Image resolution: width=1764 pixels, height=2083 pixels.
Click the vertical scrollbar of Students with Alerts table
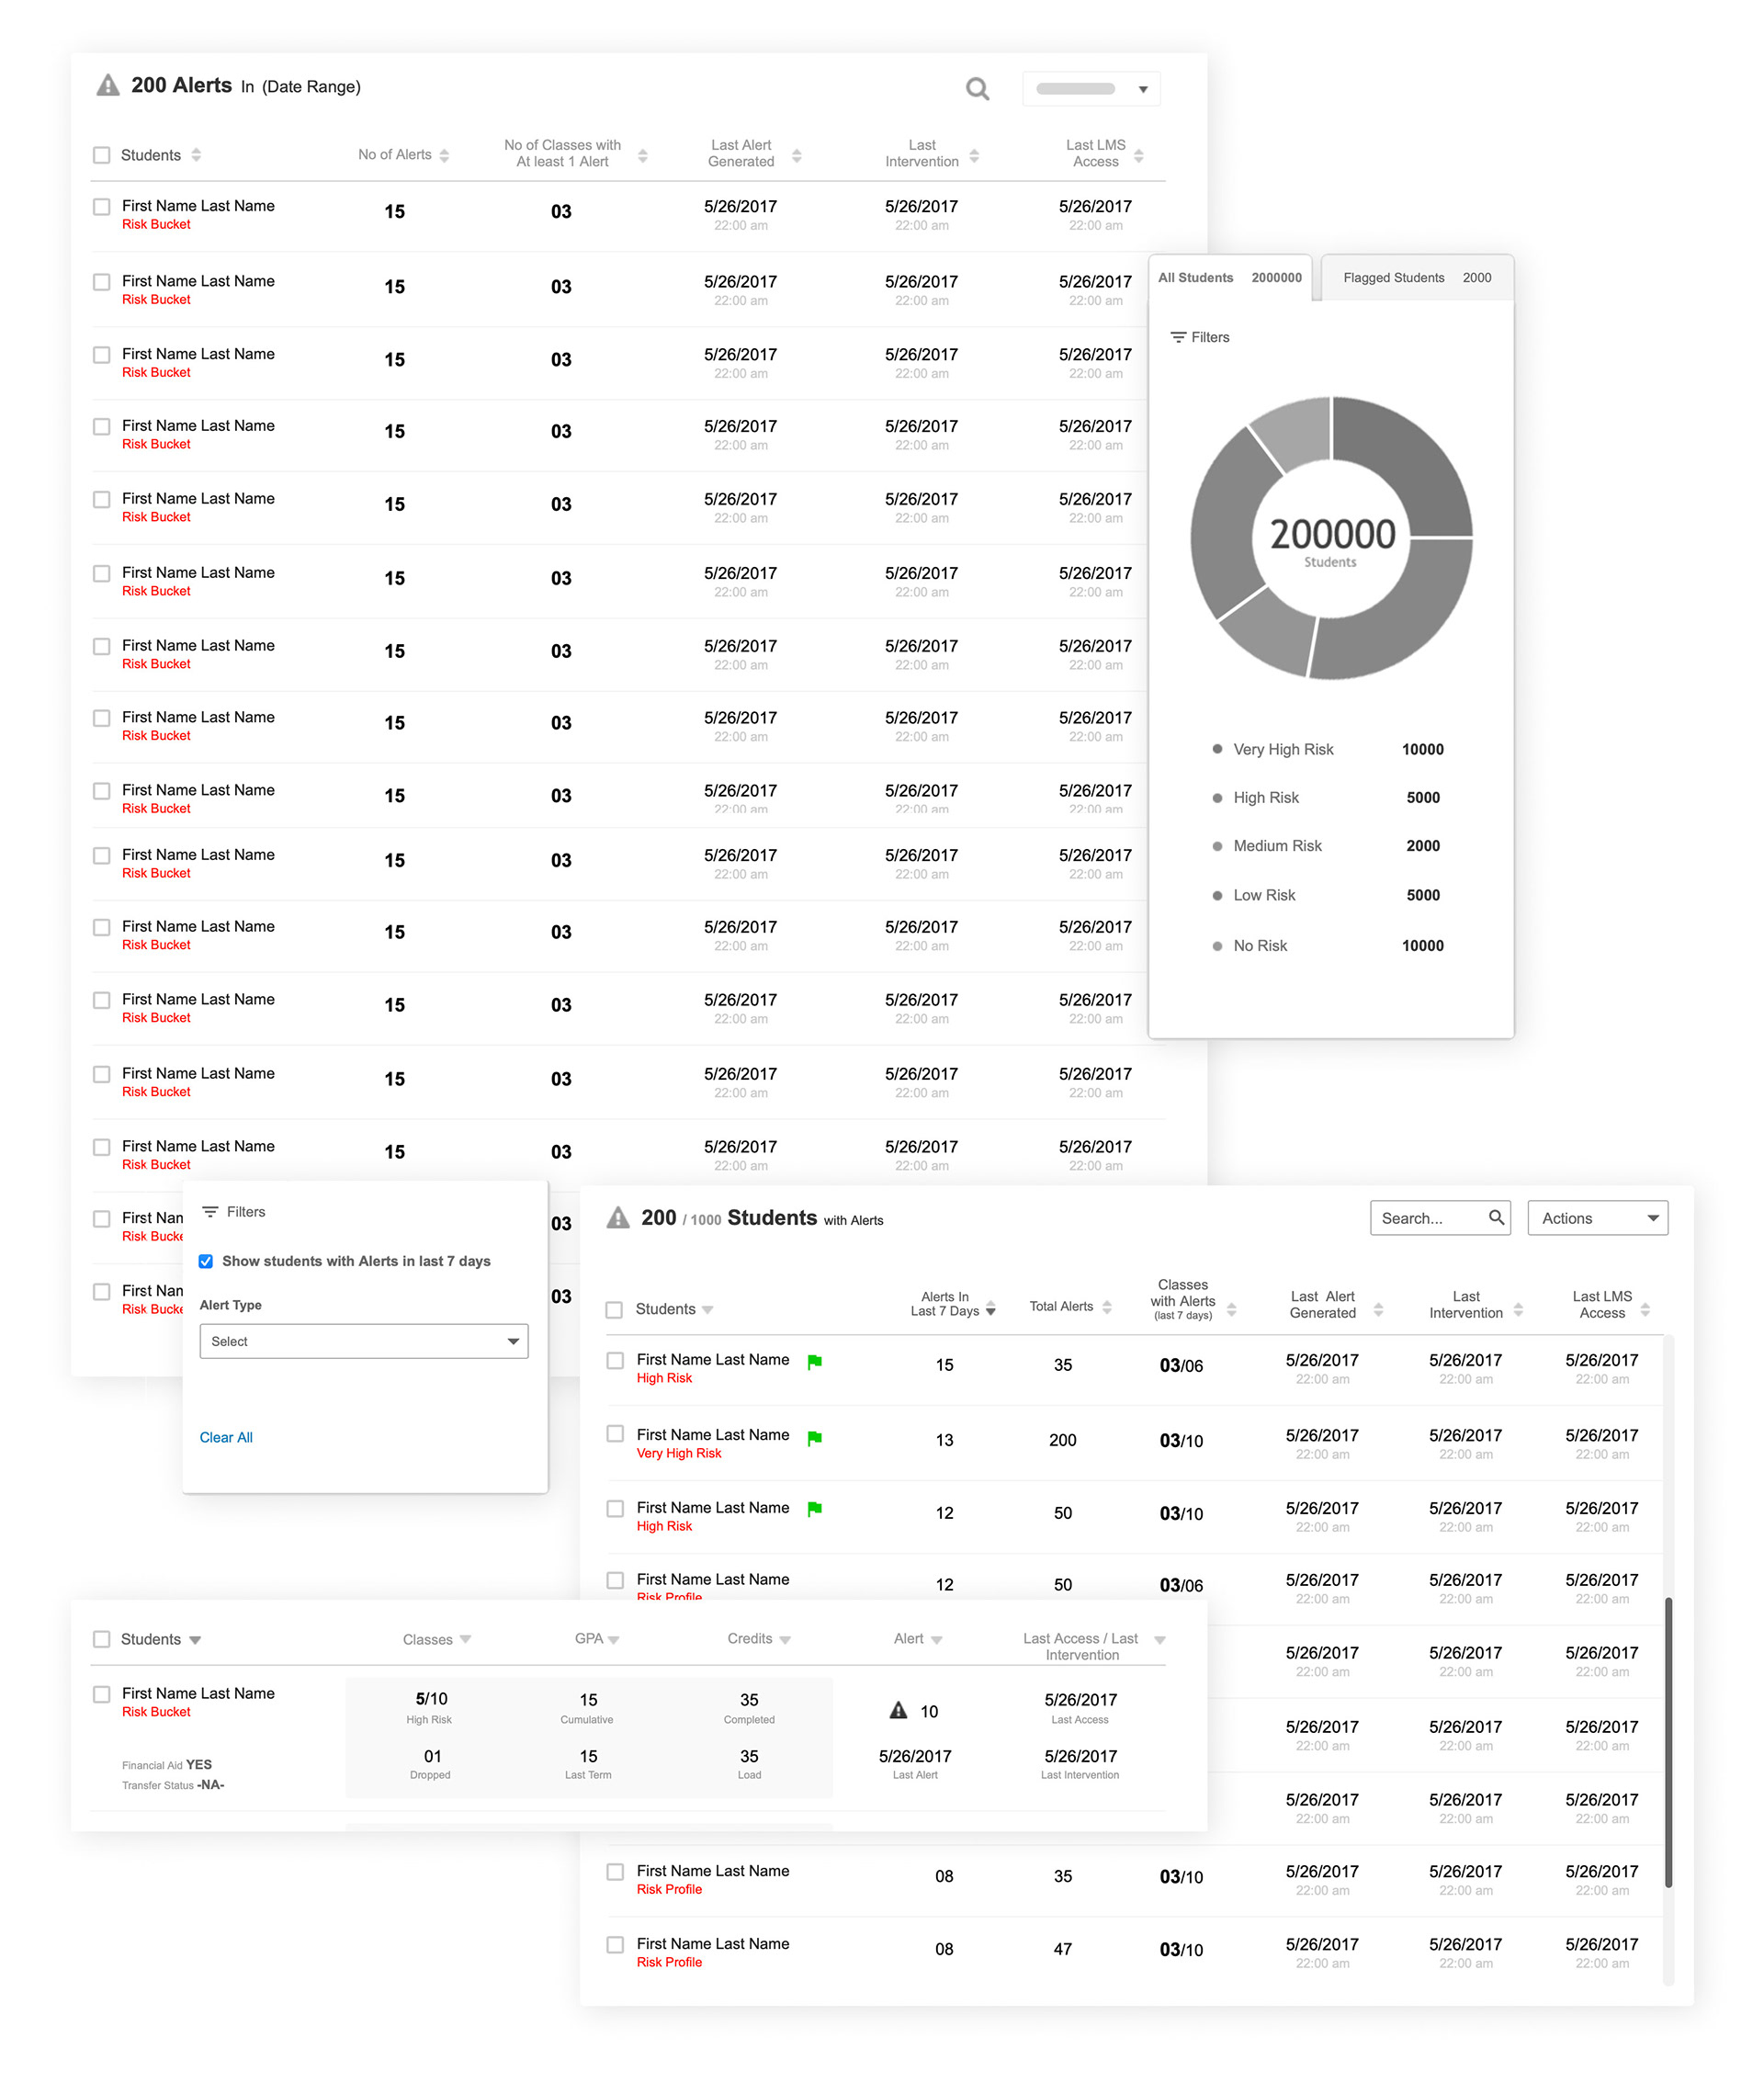click(x=1668, y=1742)
